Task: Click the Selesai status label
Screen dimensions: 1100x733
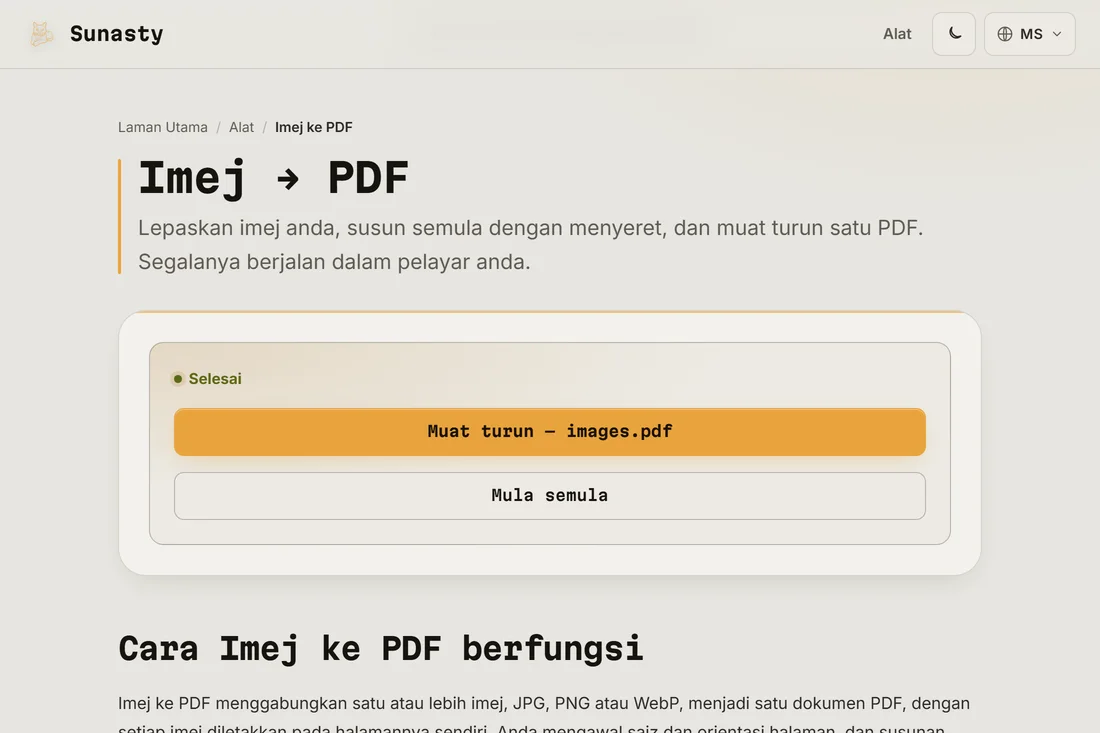Action: tap(215, 379)
